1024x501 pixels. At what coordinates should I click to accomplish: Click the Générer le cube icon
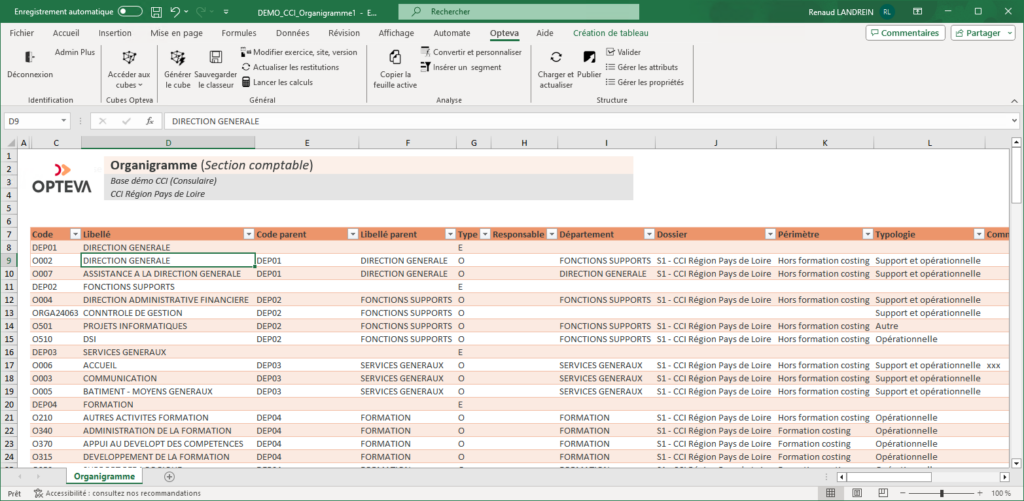177,58
